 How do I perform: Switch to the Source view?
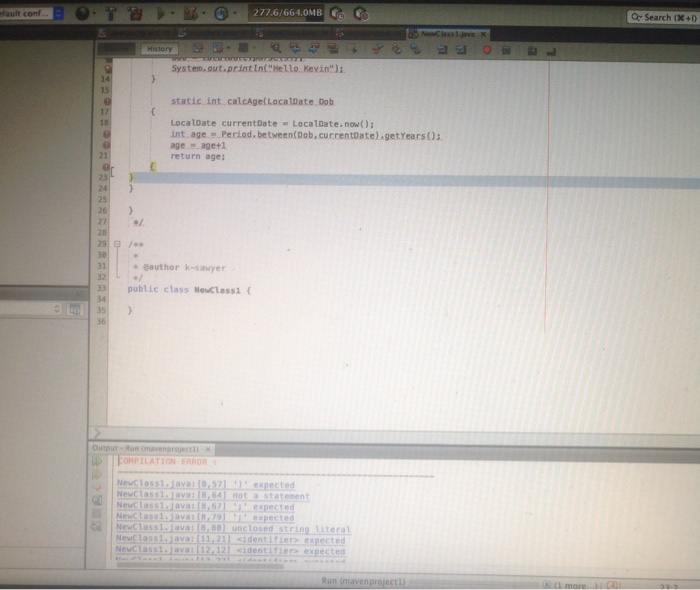pos(116,49)
